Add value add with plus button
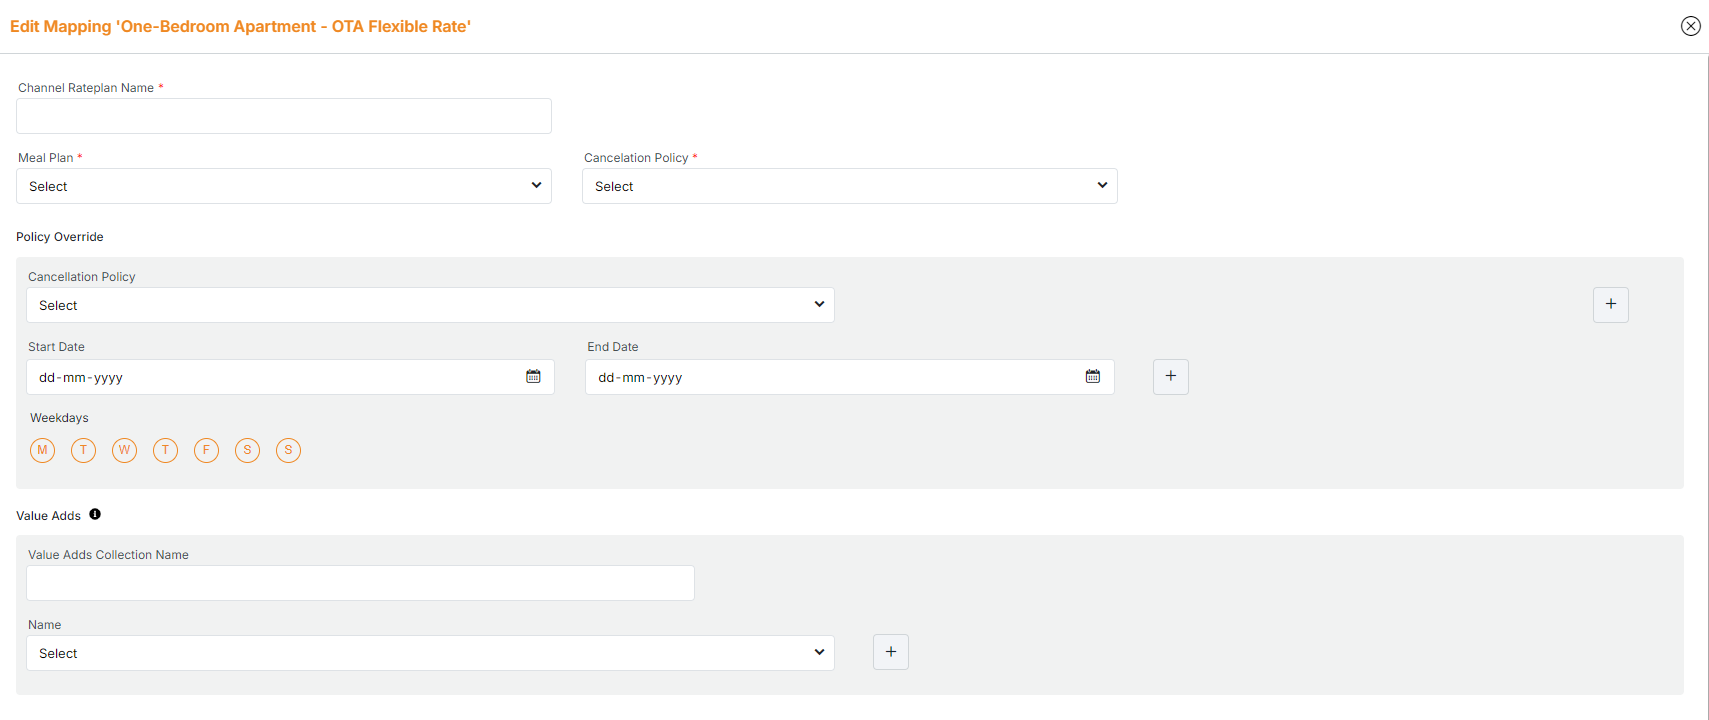Viewport: 1709px width, 720px height. [x=890, y=652]
